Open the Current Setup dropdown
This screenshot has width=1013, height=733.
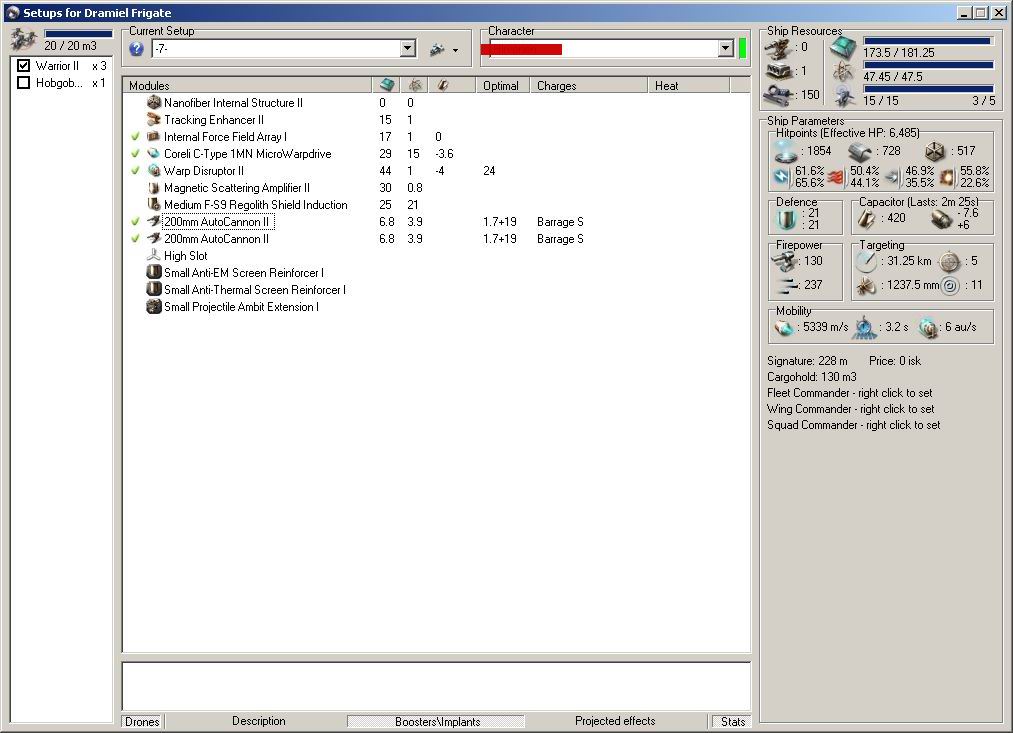coord(408,48)
